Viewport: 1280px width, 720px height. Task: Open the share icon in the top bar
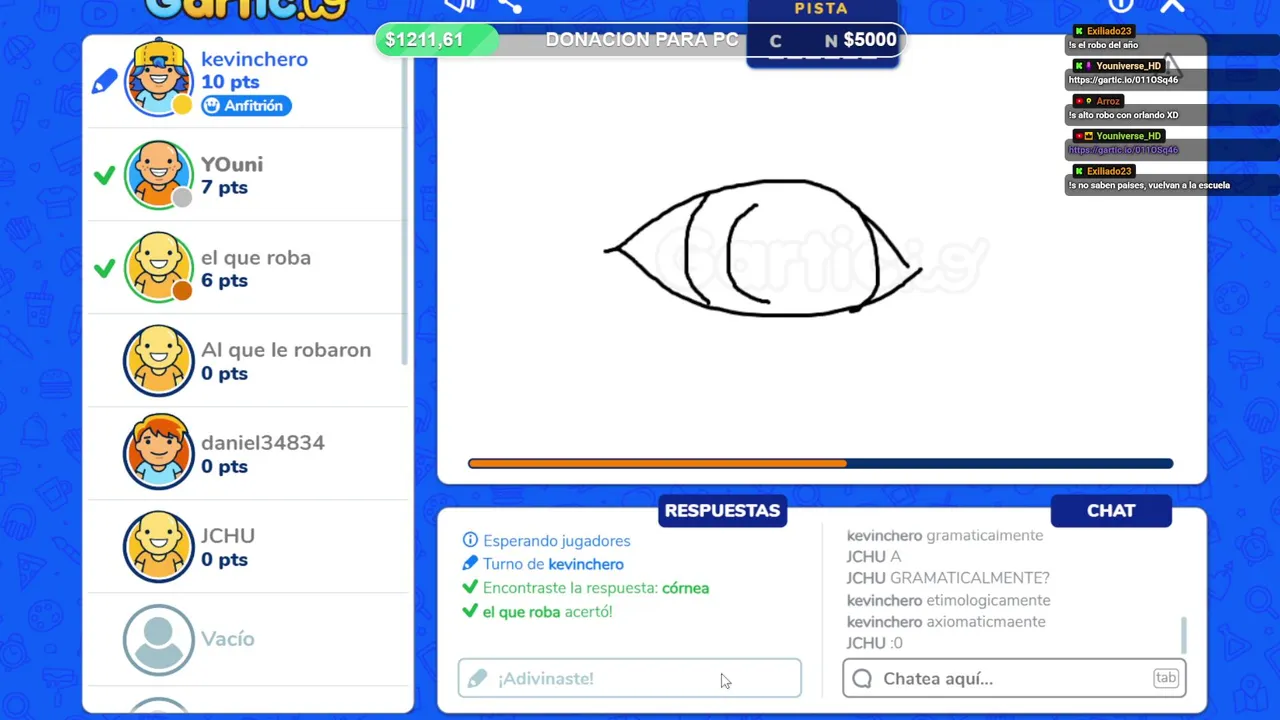click(x=510, y=5)
